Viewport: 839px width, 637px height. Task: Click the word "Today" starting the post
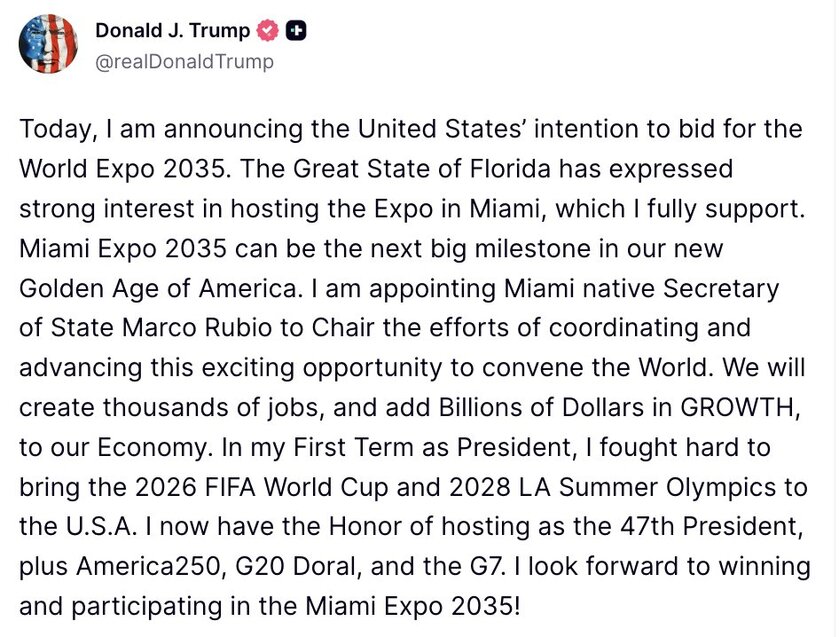click(x=49, y=129)
